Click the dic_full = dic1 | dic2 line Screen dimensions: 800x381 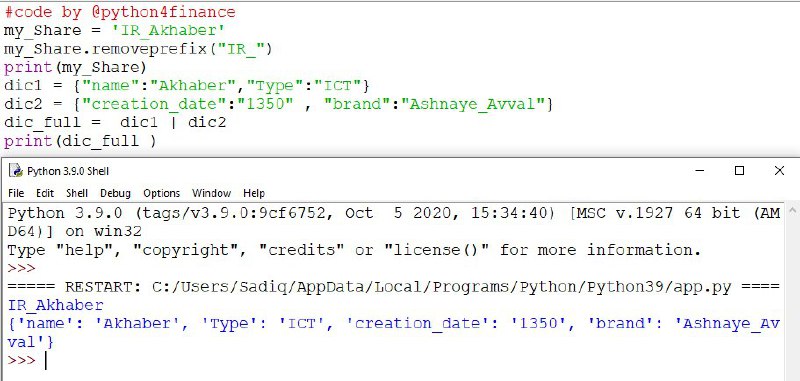115,122
